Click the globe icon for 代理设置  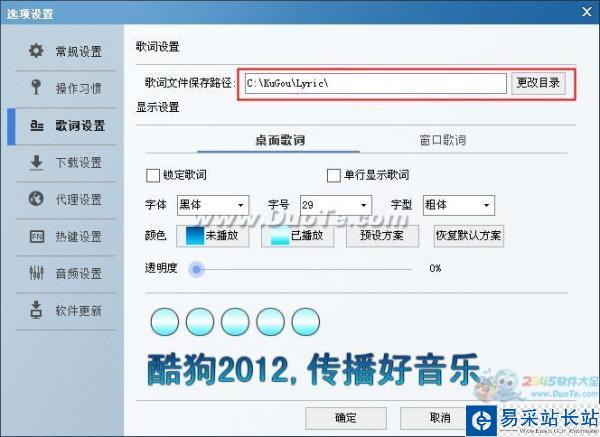coord(36,199)
